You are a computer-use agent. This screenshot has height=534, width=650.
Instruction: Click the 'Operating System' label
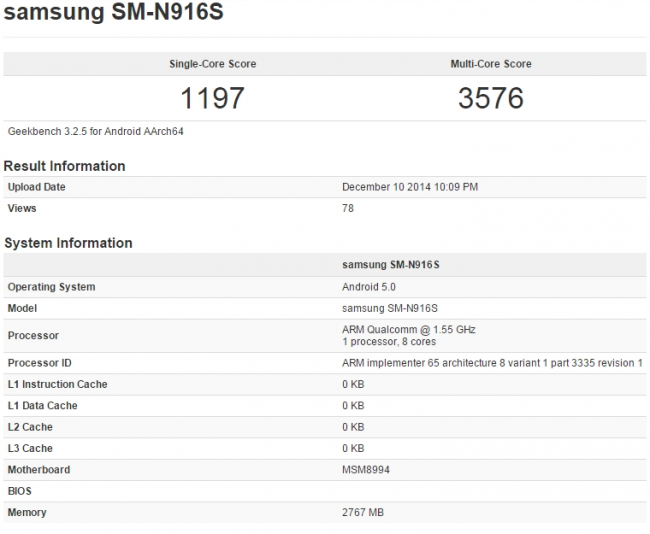tap(51, 287)
